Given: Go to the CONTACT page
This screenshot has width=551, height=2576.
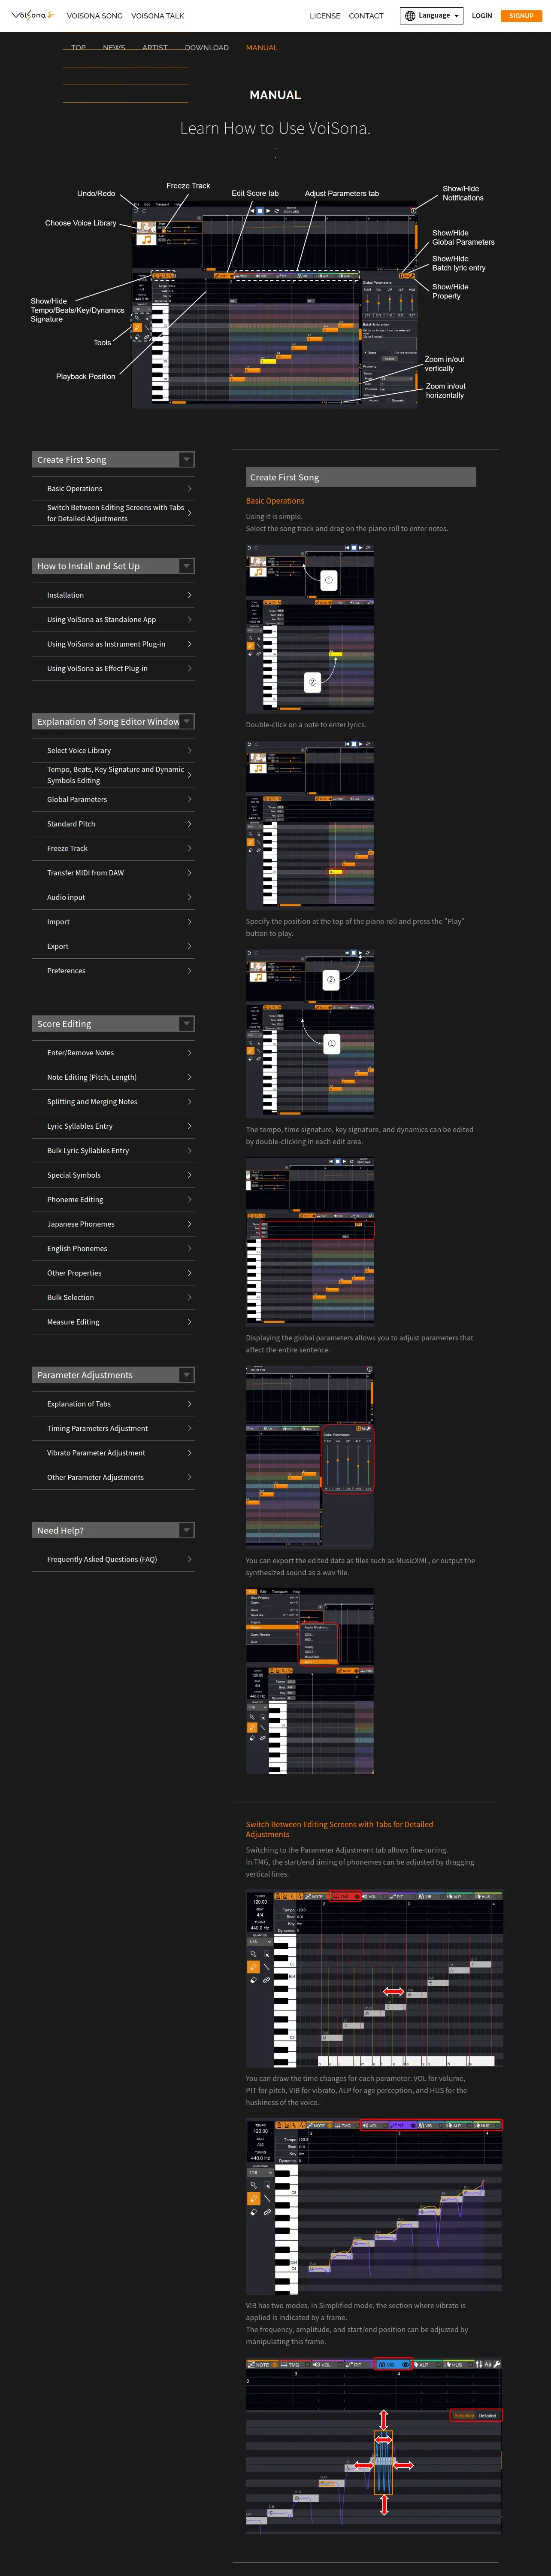Looking at the screenshot, I should [x=366, y=16].
